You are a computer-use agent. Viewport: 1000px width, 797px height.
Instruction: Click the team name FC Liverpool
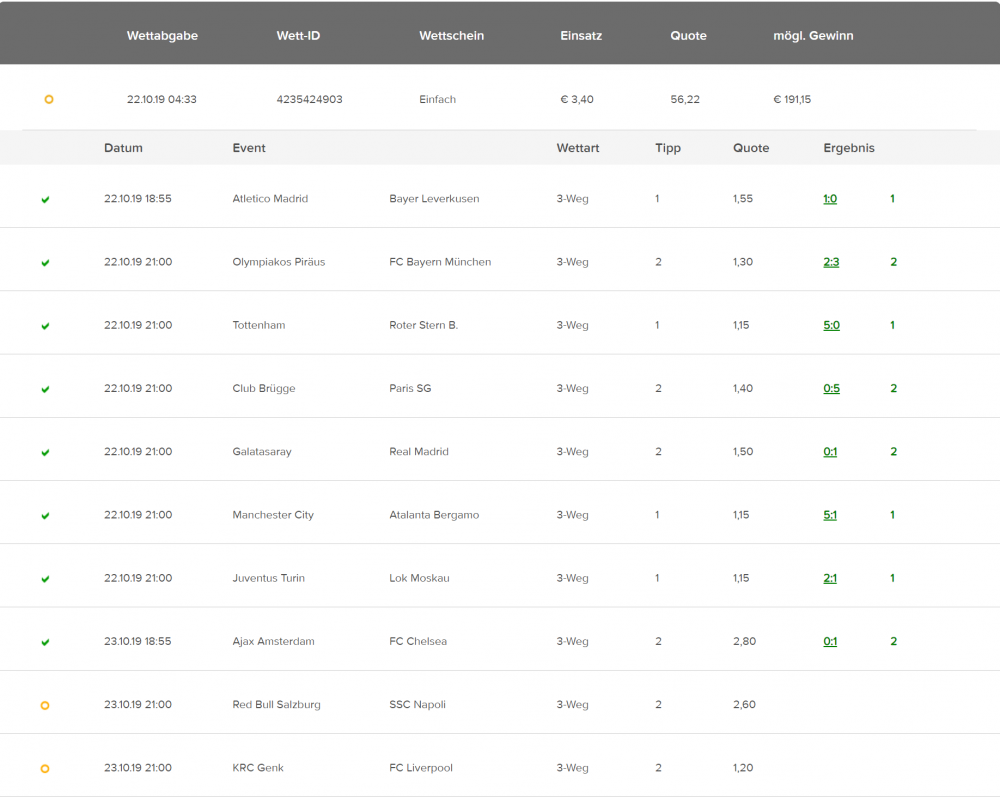coord(421,768)
